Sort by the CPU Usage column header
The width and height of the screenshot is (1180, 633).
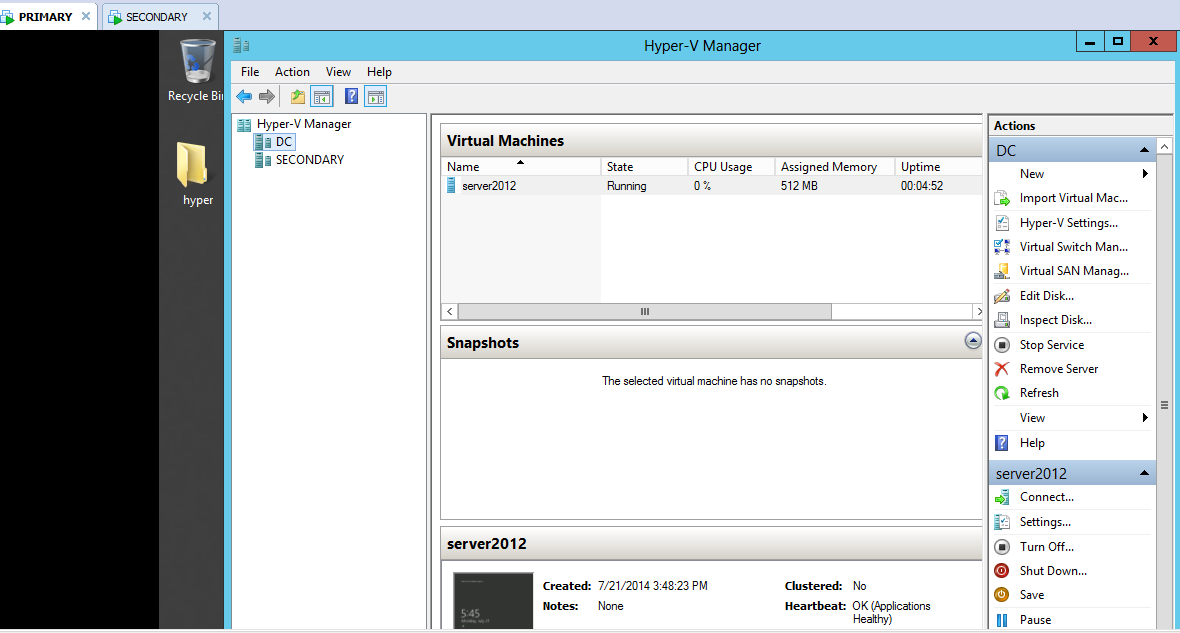(x=731, y=166)
